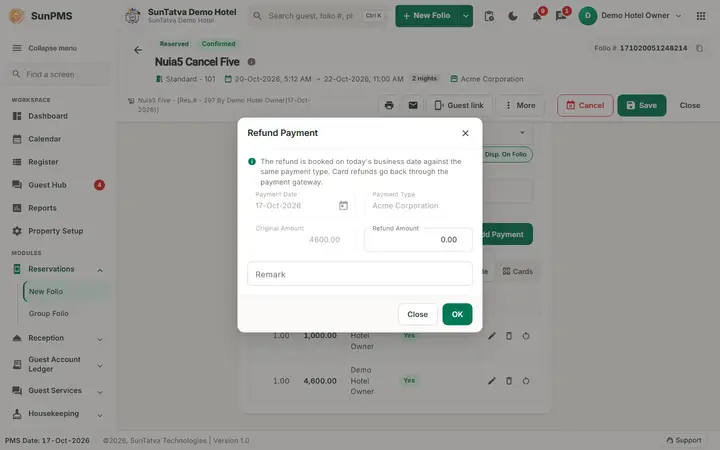Delete the 4,600.00 payment row

click(x=509, y=381)
